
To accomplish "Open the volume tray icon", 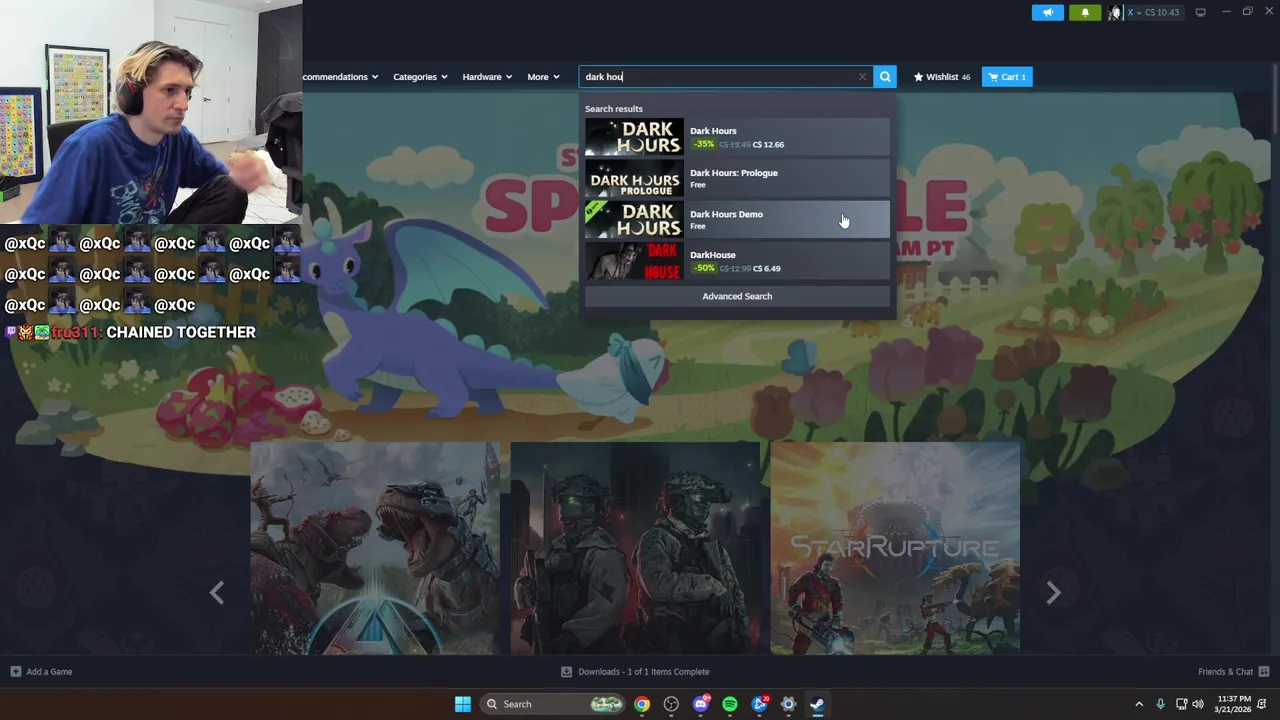I will tap(1198, 704).
